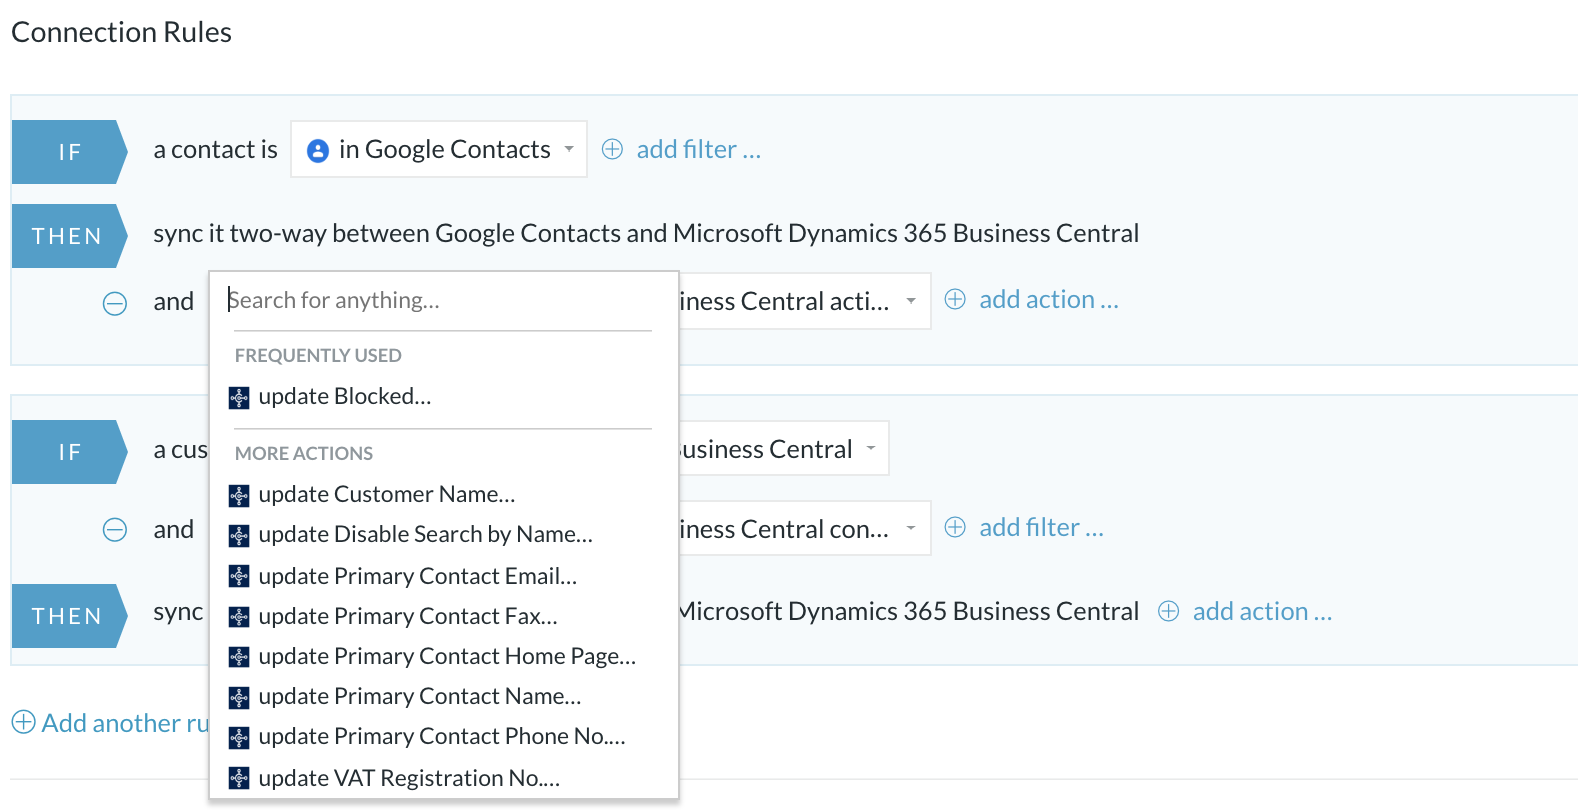Click the plus icon beside 'add filter' in first rule
This screenshot has width=1578, height=812.
612,149
